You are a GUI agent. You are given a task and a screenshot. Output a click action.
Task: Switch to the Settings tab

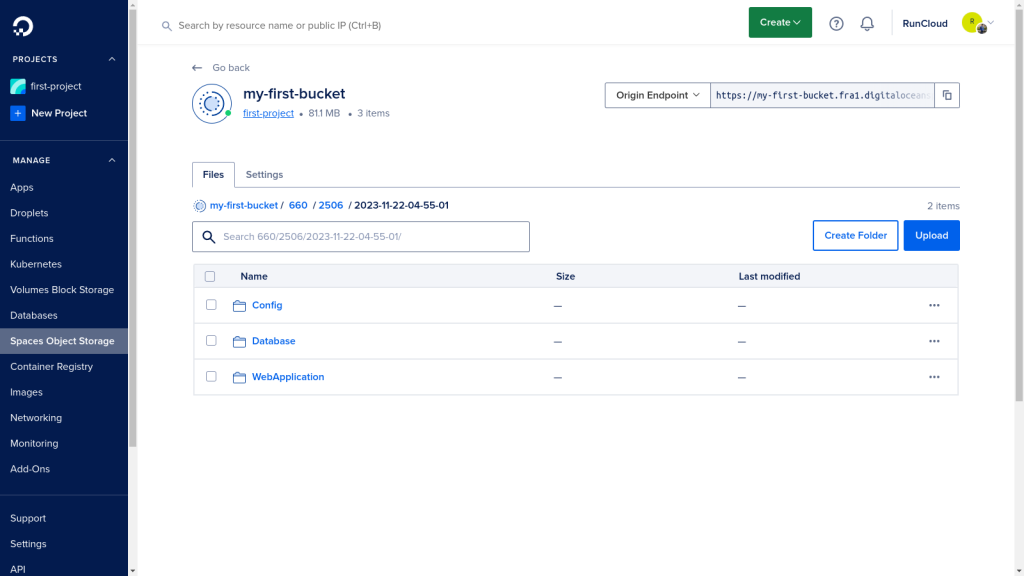click(264, 174)
